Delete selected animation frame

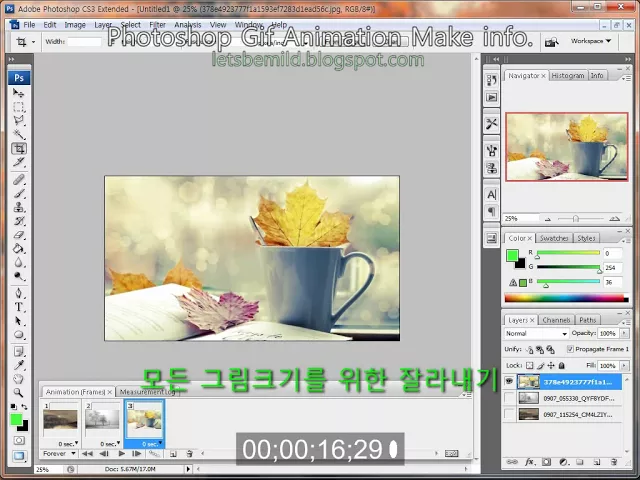[x=189, y=453]
